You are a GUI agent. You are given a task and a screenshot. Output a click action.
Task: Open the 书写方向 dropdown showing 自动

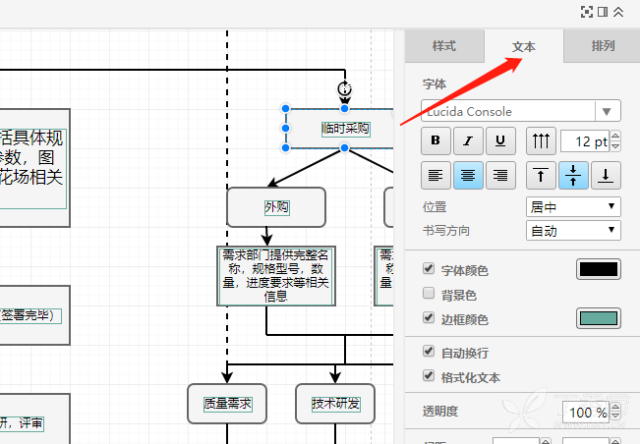click(x=573, y=231)
